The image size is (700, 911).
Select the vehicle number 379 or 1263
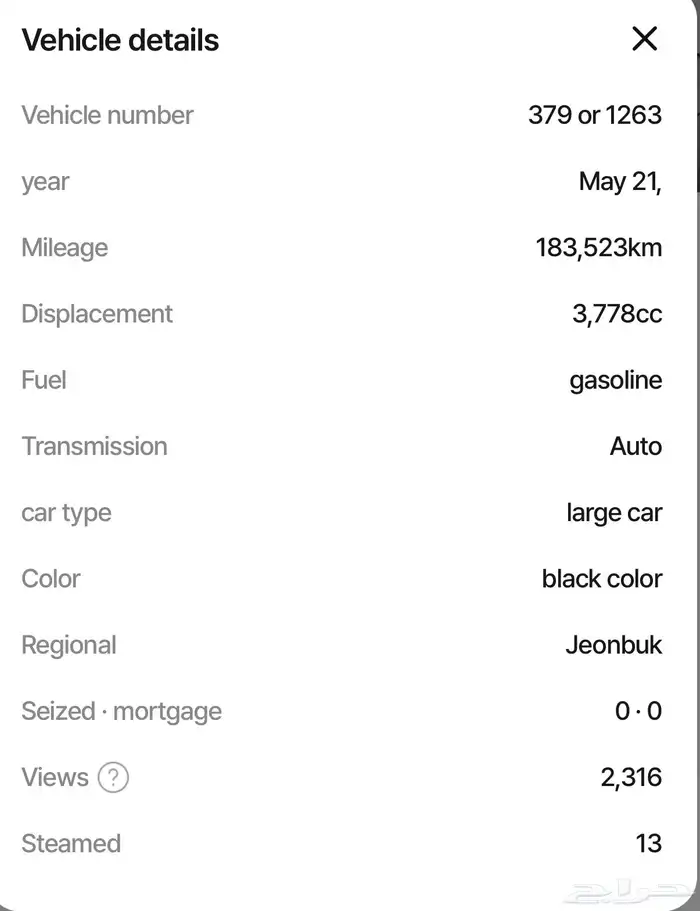click(x=595, y=115)
